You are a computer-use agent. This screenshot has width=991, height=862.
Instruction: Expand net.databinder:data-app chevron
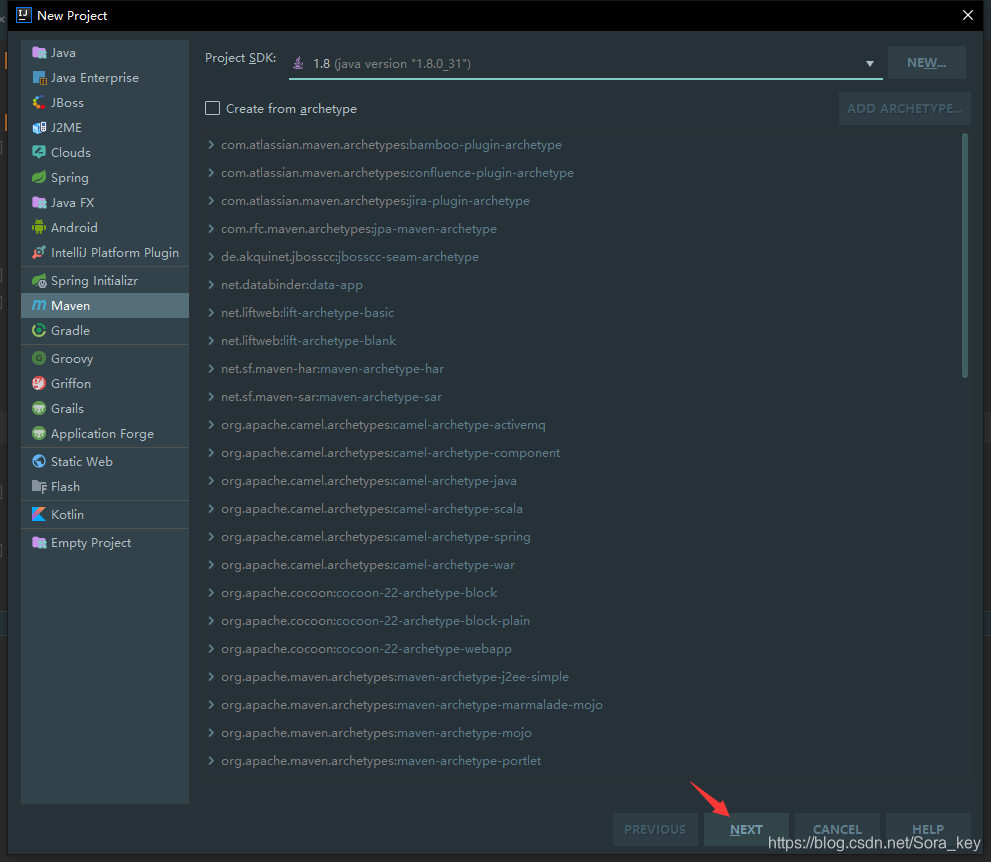[x=211, y=284]
